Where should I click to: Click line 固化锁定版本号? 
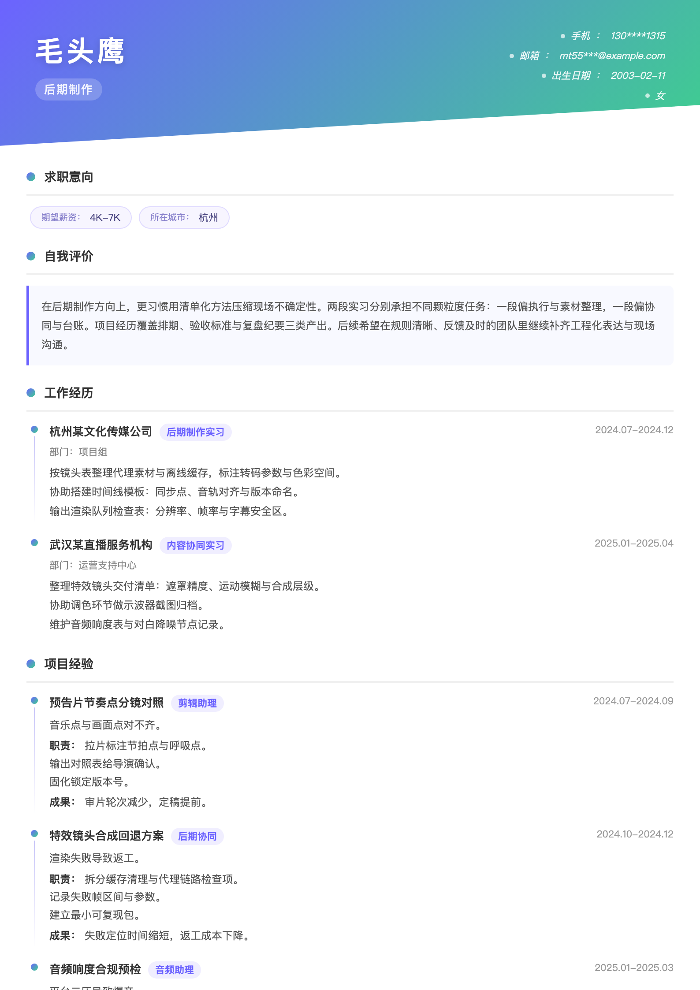(90, 782)
